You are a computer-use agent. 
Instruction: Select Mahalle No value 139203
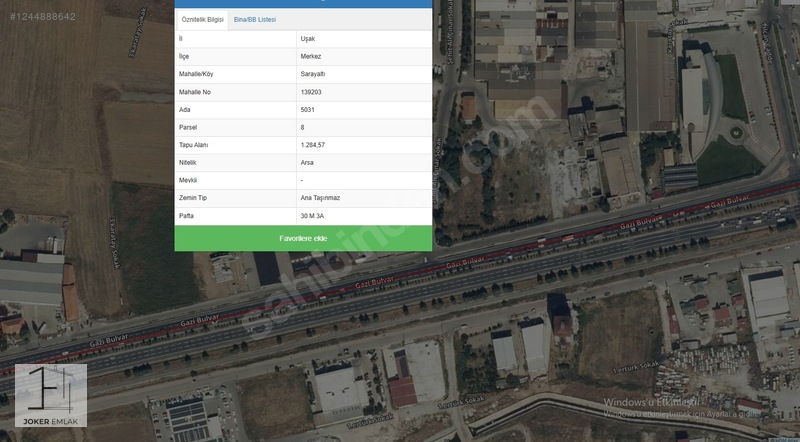point(311,92)
